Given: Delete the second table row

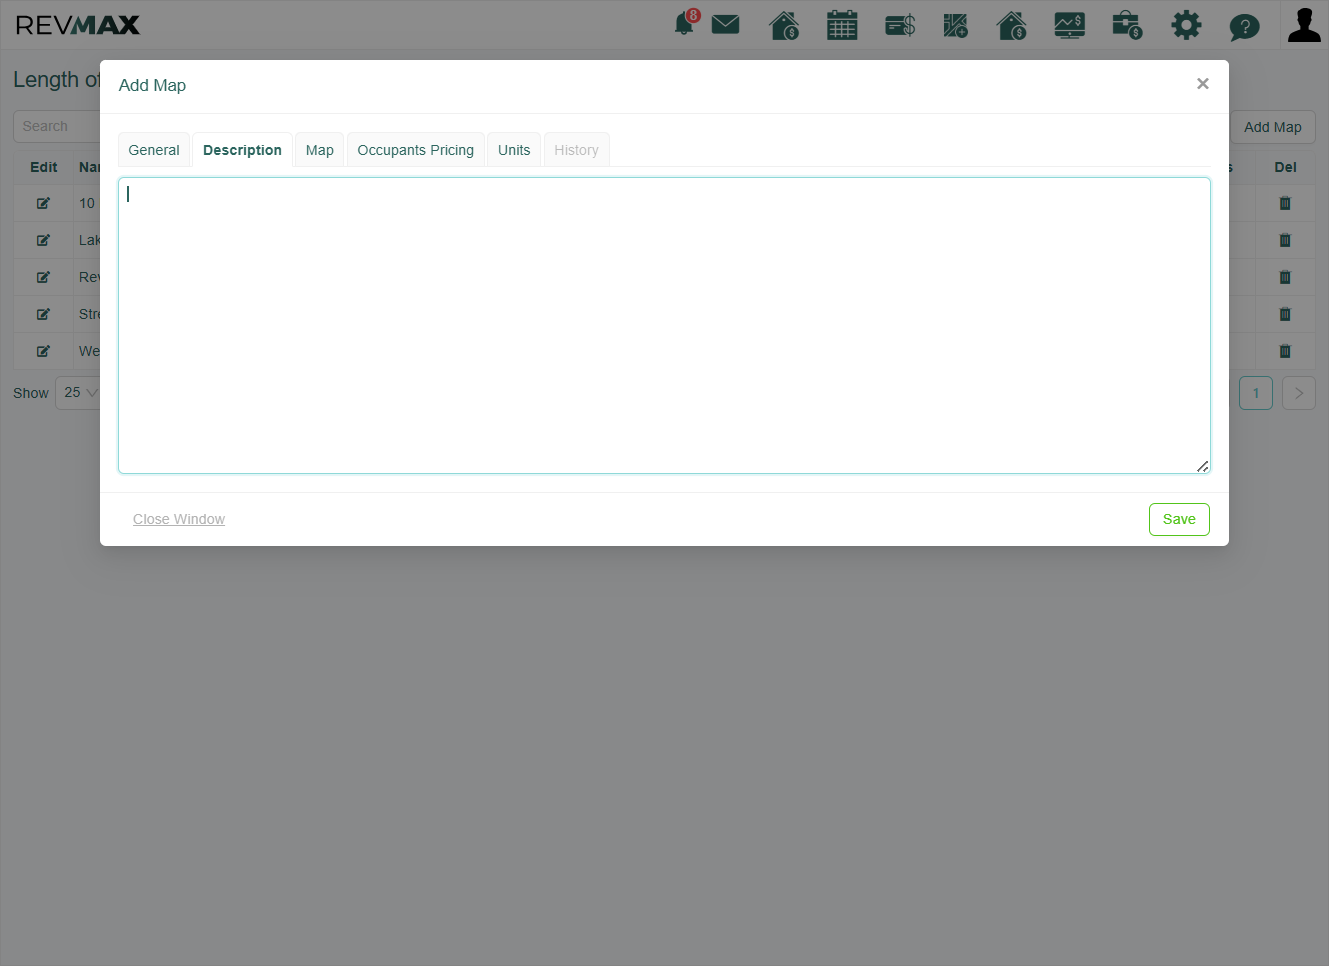Looking at the screenshot, I should tap(1285, 240).
